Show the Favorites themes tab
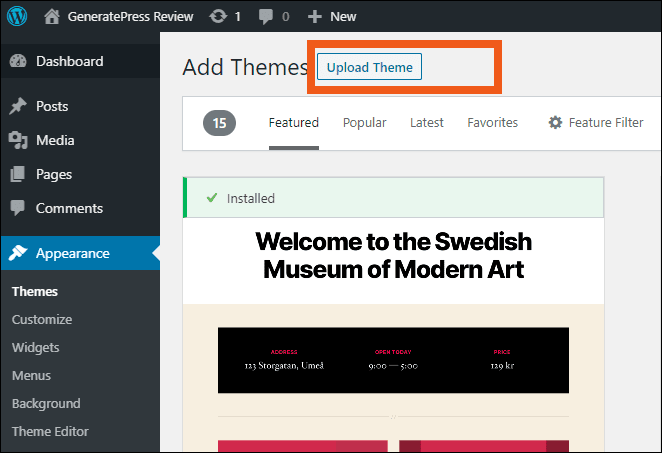Viewport: 662px width, 453px height. point(492,123)
